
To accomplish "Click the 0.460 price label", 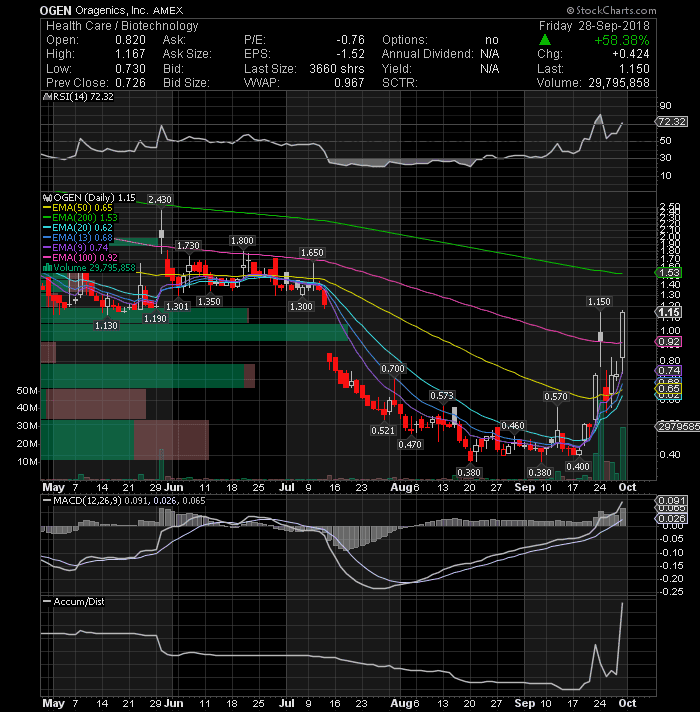I will (513, 425).
